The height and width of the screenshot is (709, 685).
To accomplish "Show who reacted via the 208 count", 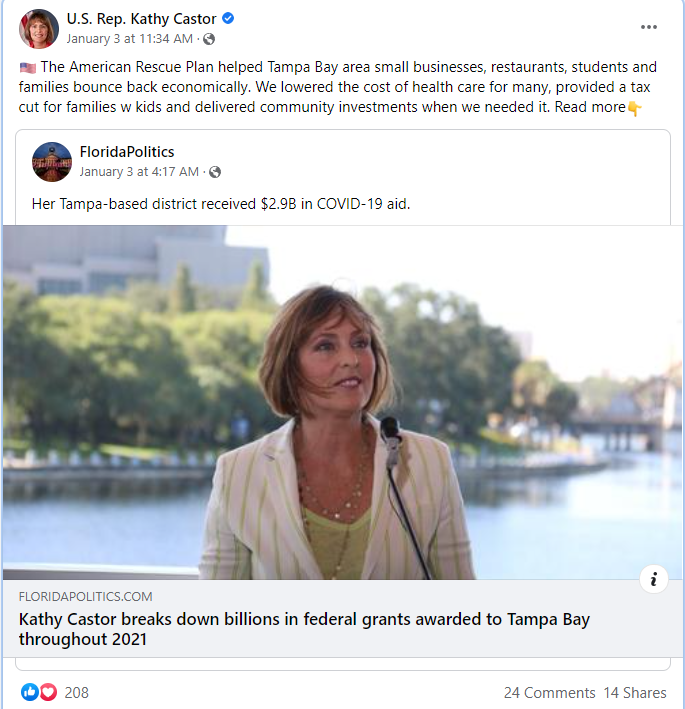I will click(x=77, y=692).
